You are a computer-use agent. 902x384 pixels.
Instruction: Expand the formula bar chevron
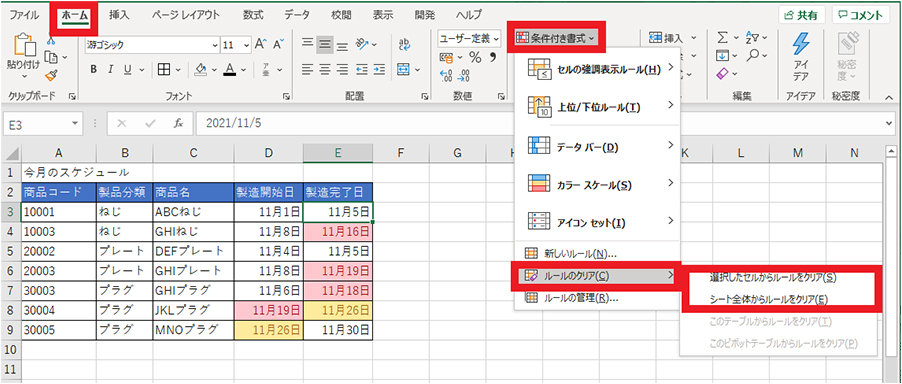tap(889, 123)
